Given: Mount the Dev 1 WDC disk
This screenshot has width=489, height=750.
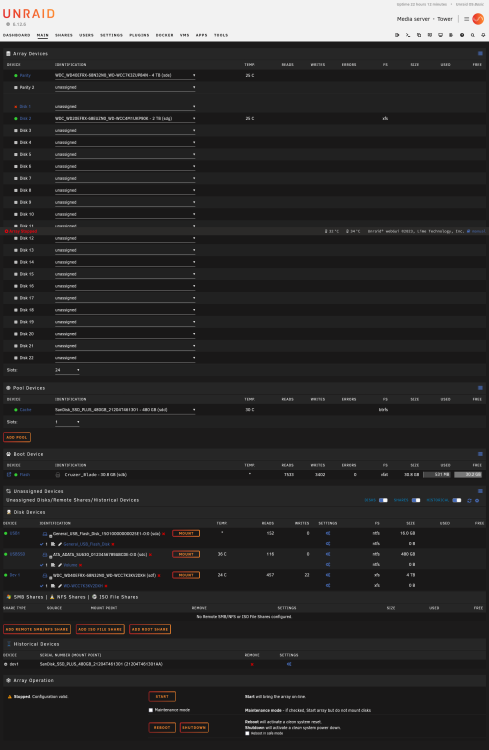Looking at the screenshot, I should (186, 575).
